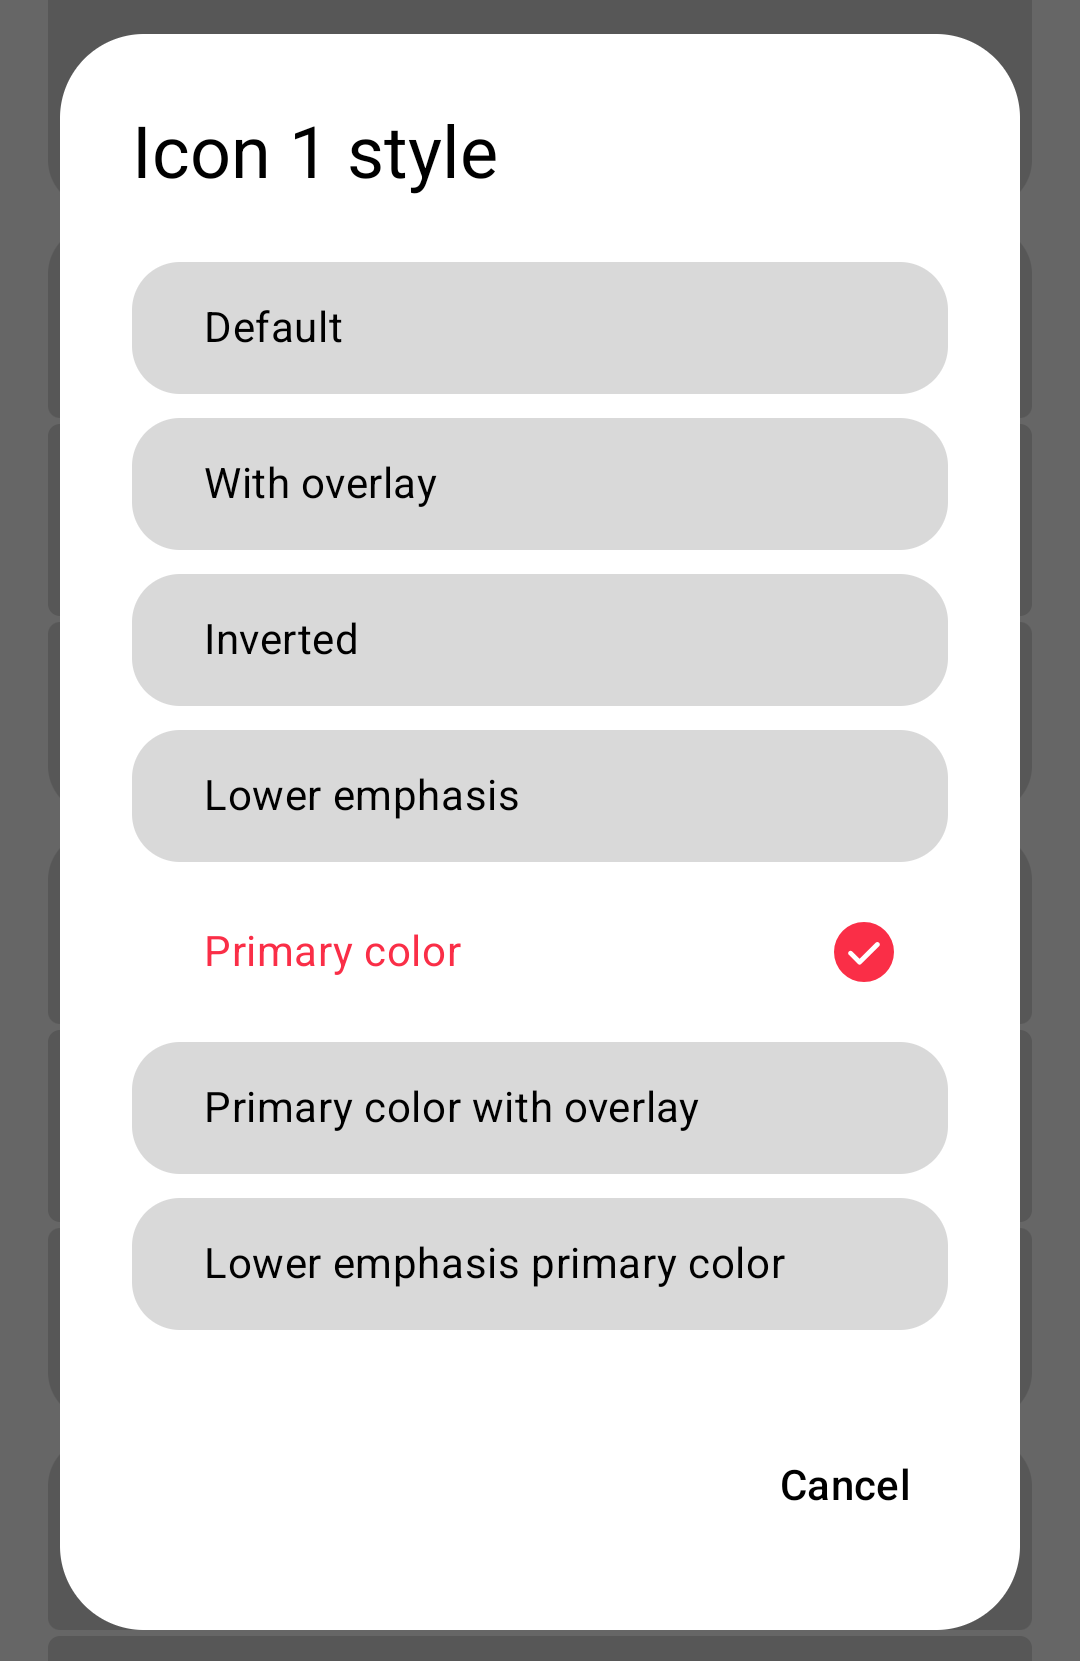Select Lower emphasis style
Image resolution: width=1080 pixels, height=1661 pixels.
pos(540,796)
